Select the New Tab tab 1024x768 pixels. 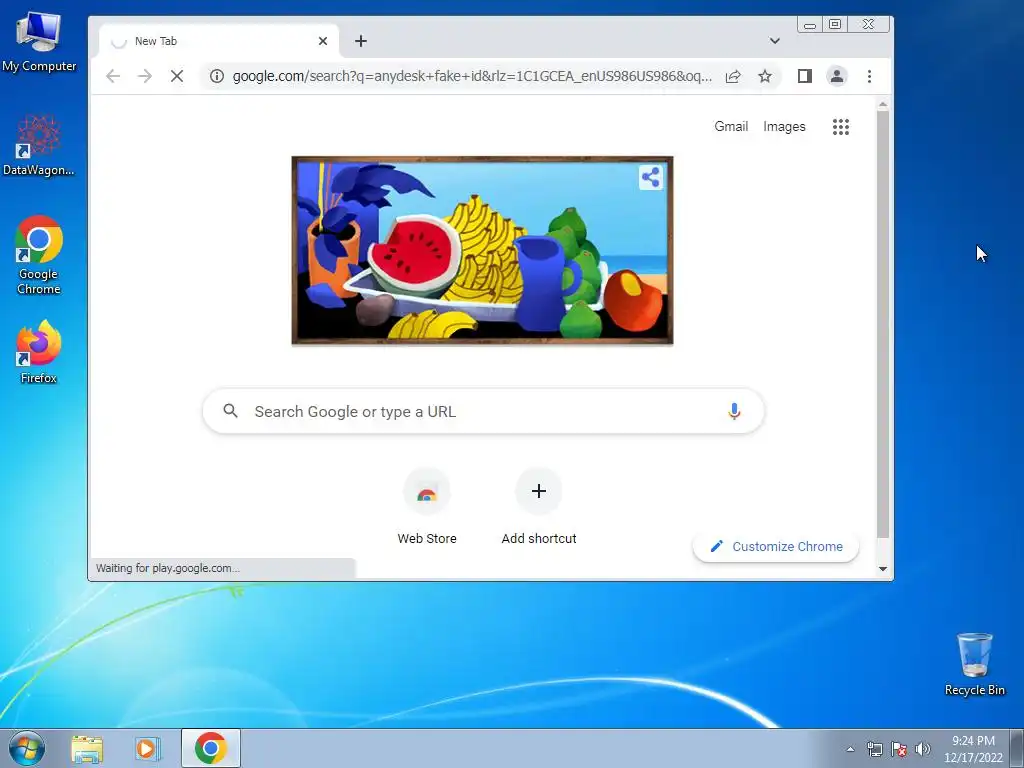pyautogui.click(x=219, y=41)
